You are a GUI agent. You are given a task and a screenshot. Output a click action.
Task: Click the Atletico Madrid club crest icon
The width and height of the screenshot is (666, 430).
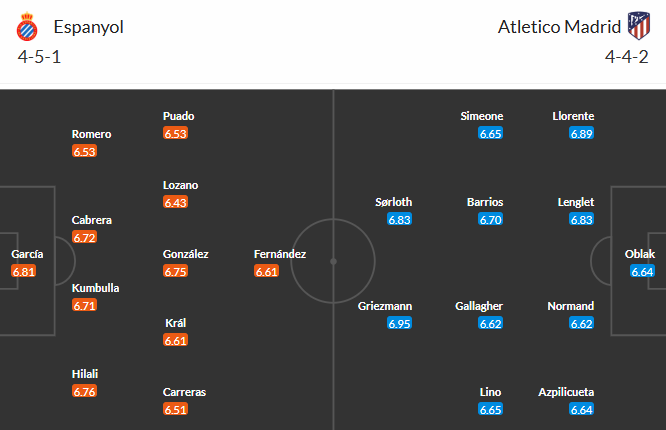(639, 26)
